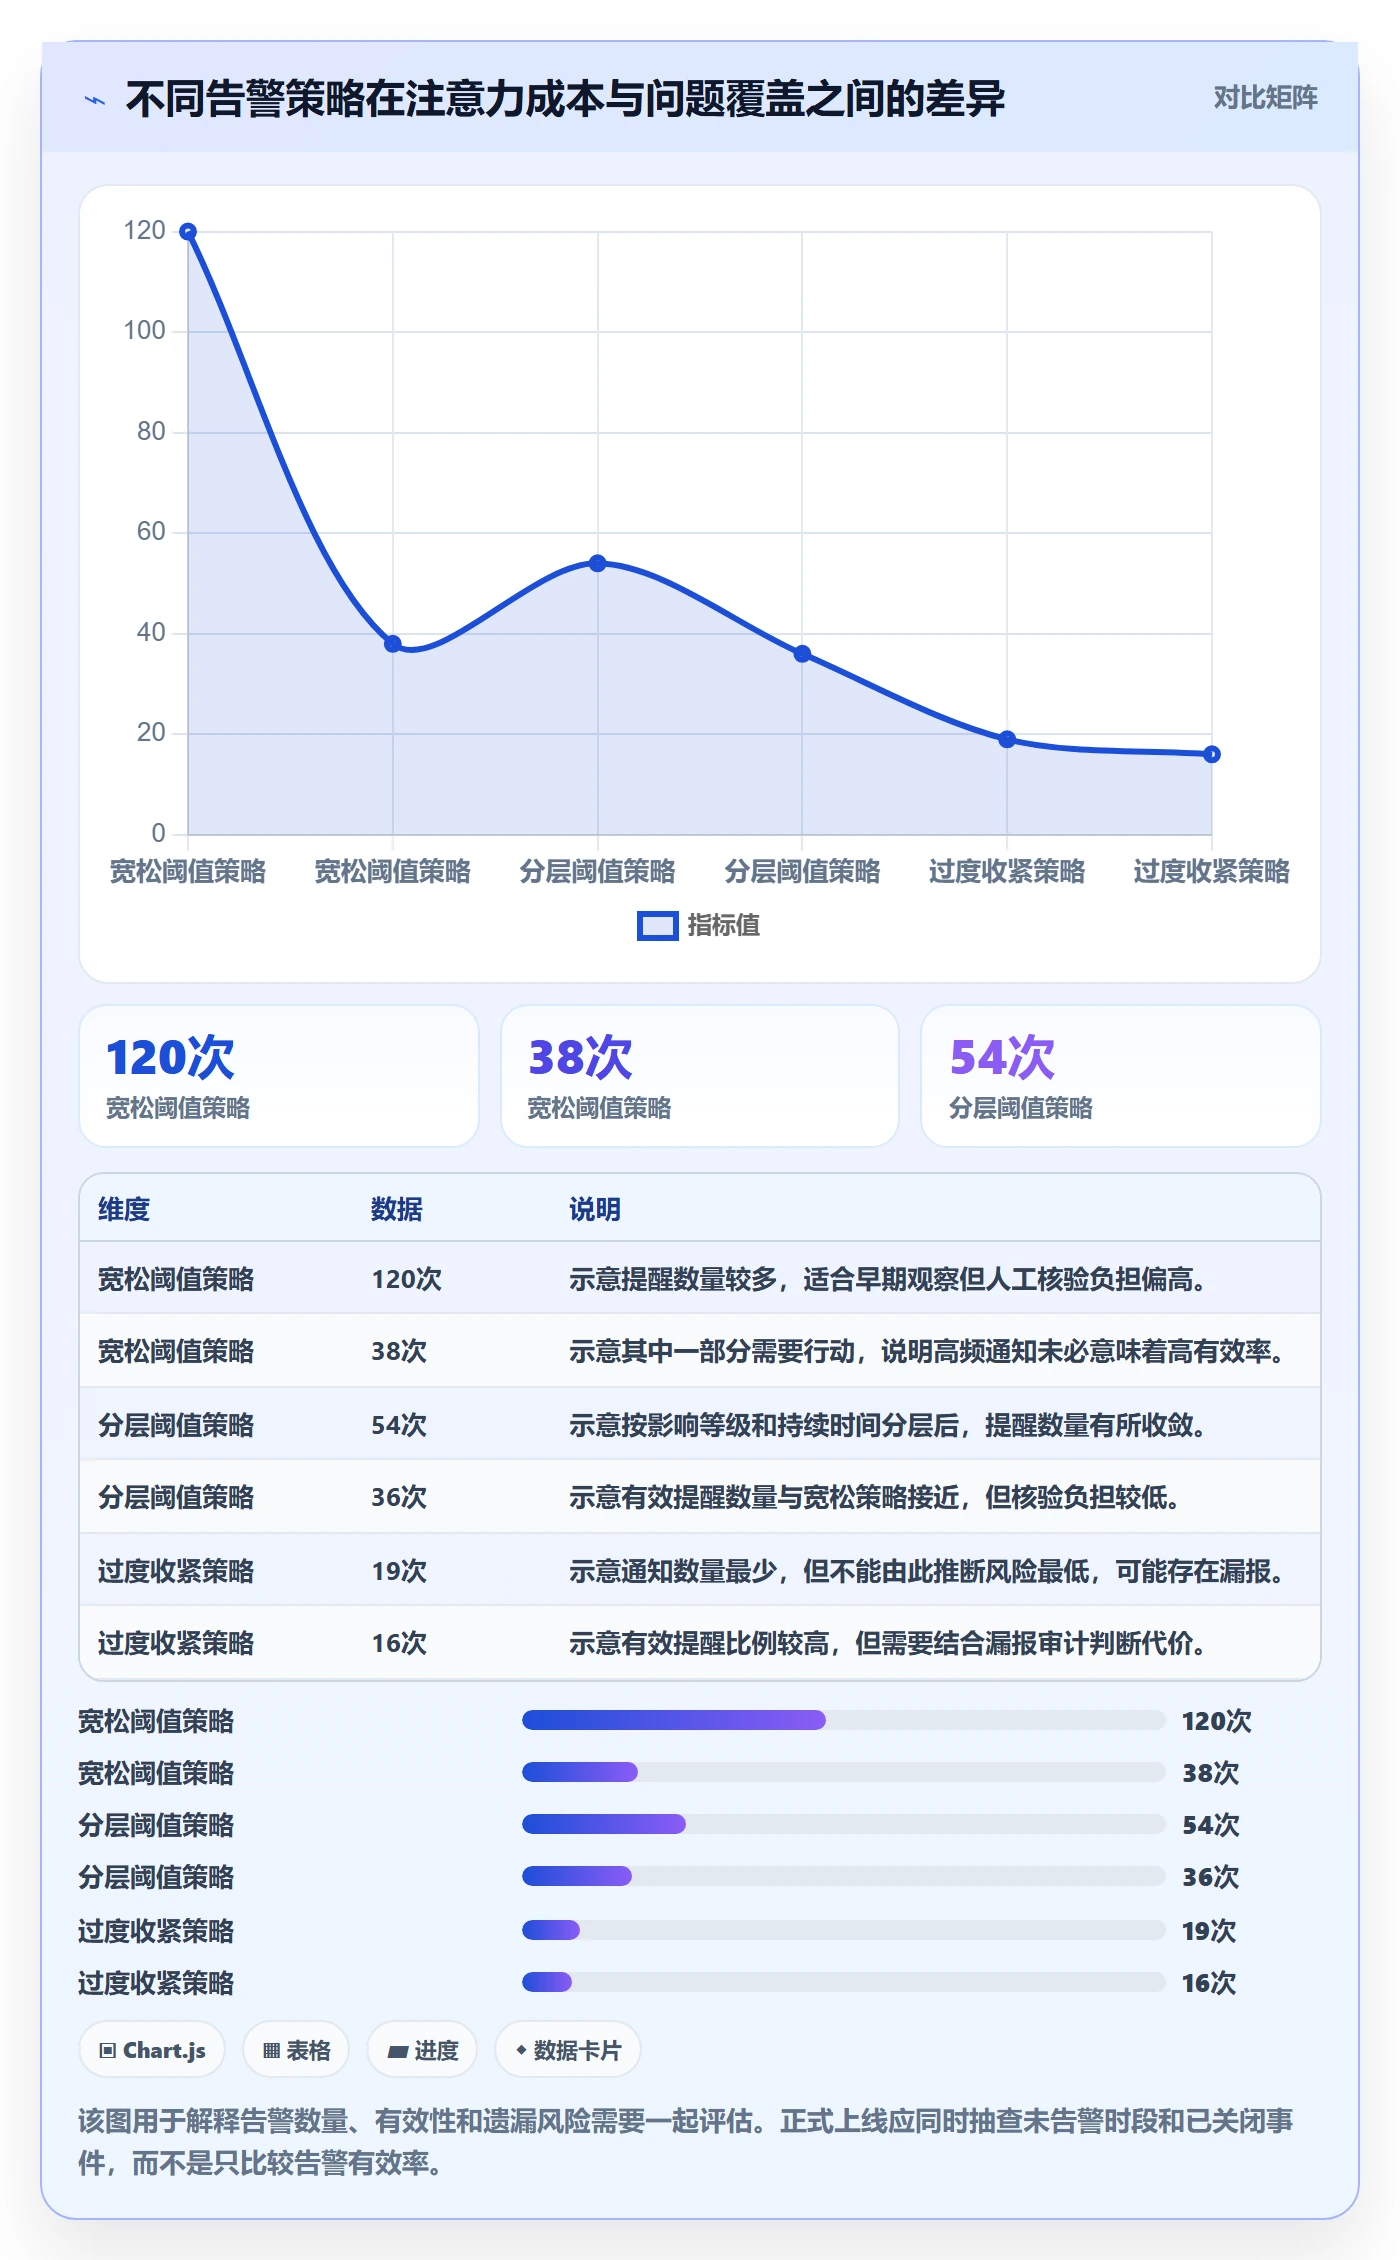The width and height of the screenshot is (1400, 2260).
Task: Click the 20 label on the y-axis
Action: coord(151,733)
